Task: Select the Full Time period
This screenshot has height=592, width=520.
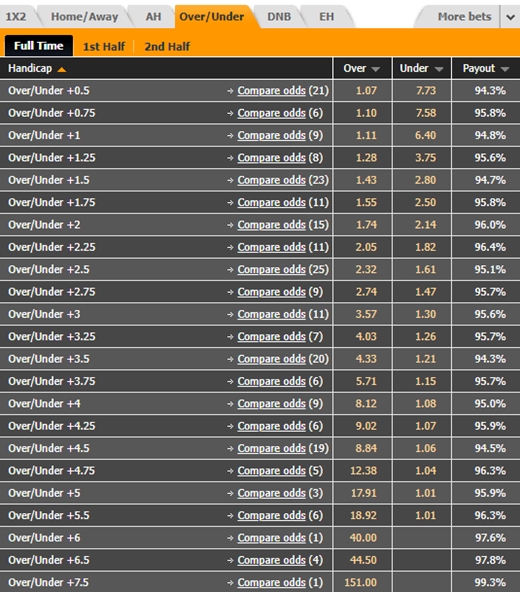Action: (39, 46)
